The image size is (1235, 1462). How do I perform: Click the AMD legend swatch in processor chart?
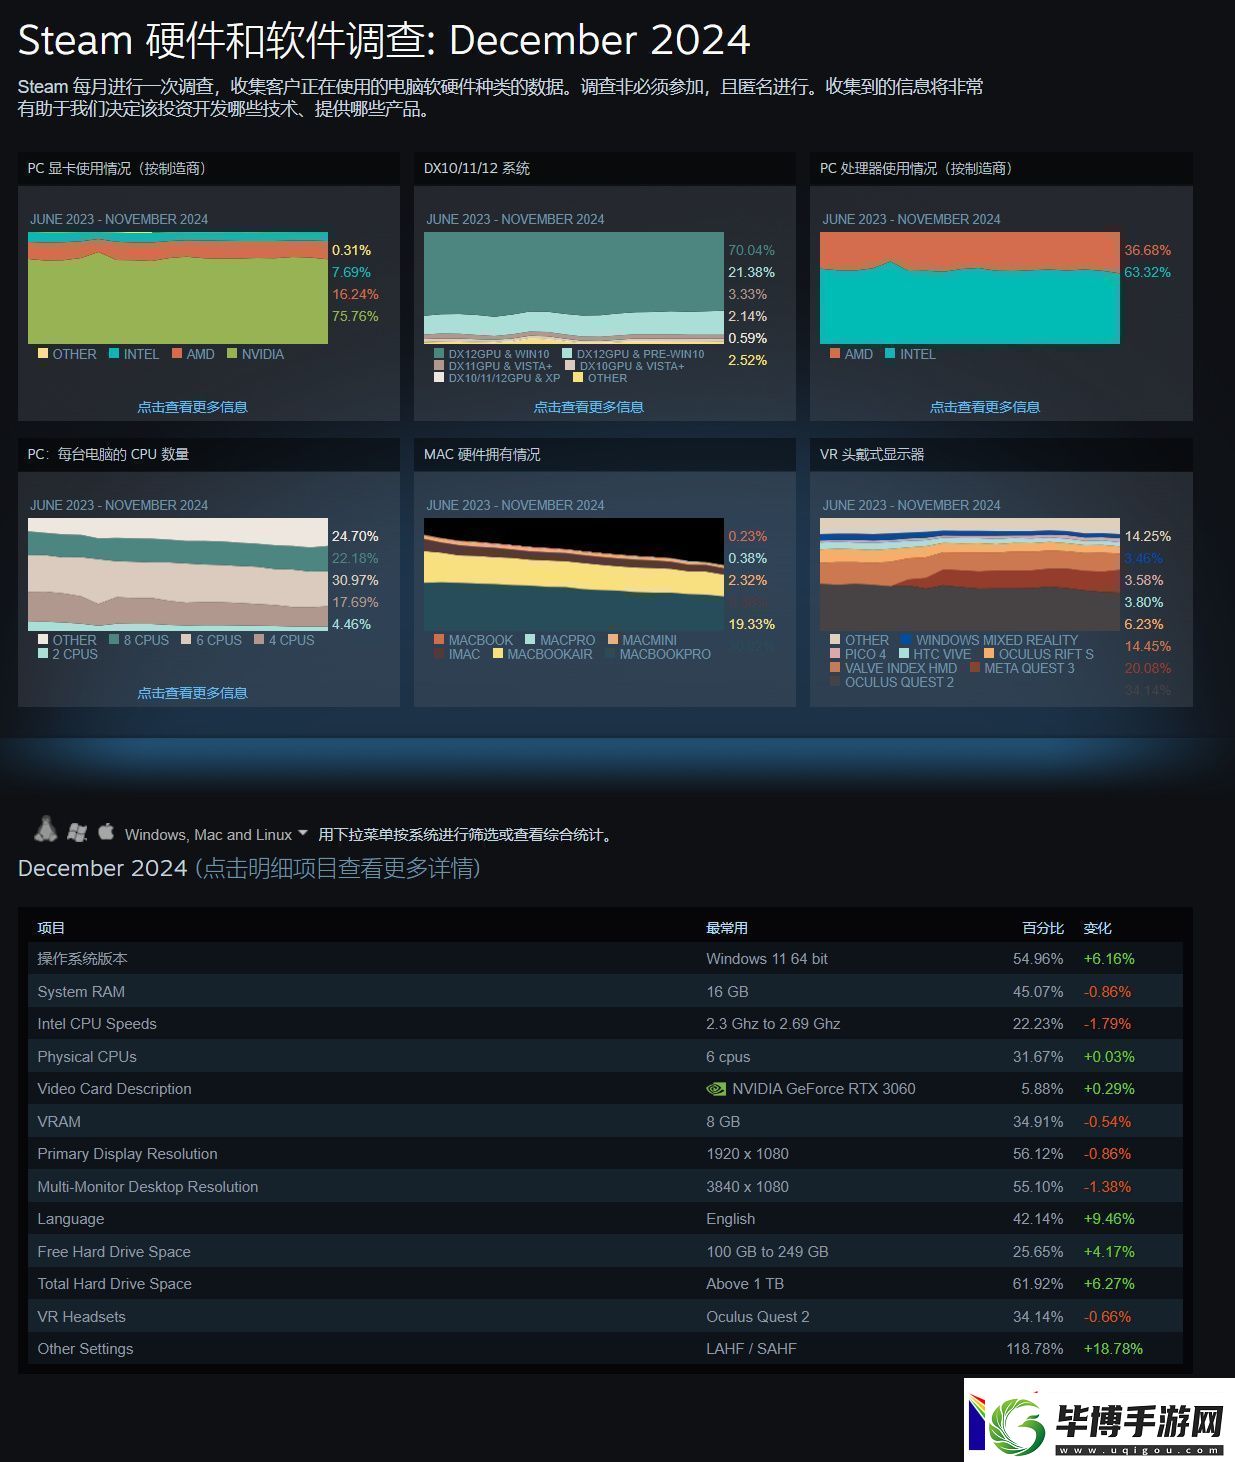(835, 353)
